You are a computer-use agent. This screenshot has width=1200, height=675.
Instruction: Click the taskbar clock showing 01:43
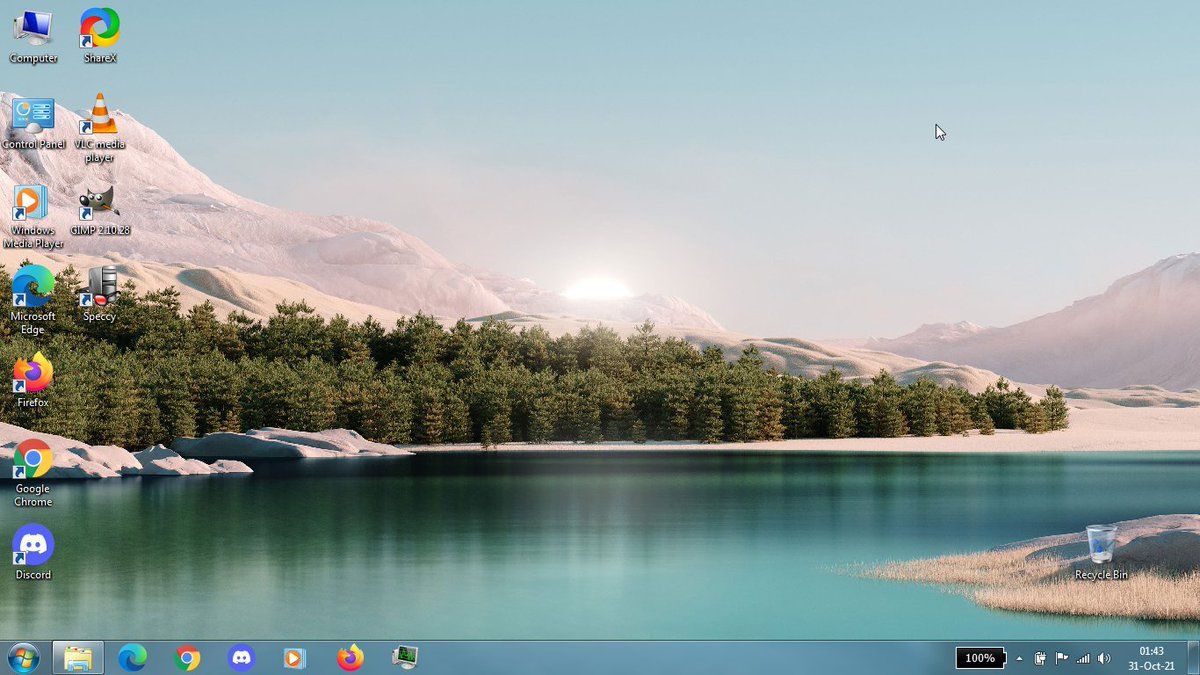1152,658
